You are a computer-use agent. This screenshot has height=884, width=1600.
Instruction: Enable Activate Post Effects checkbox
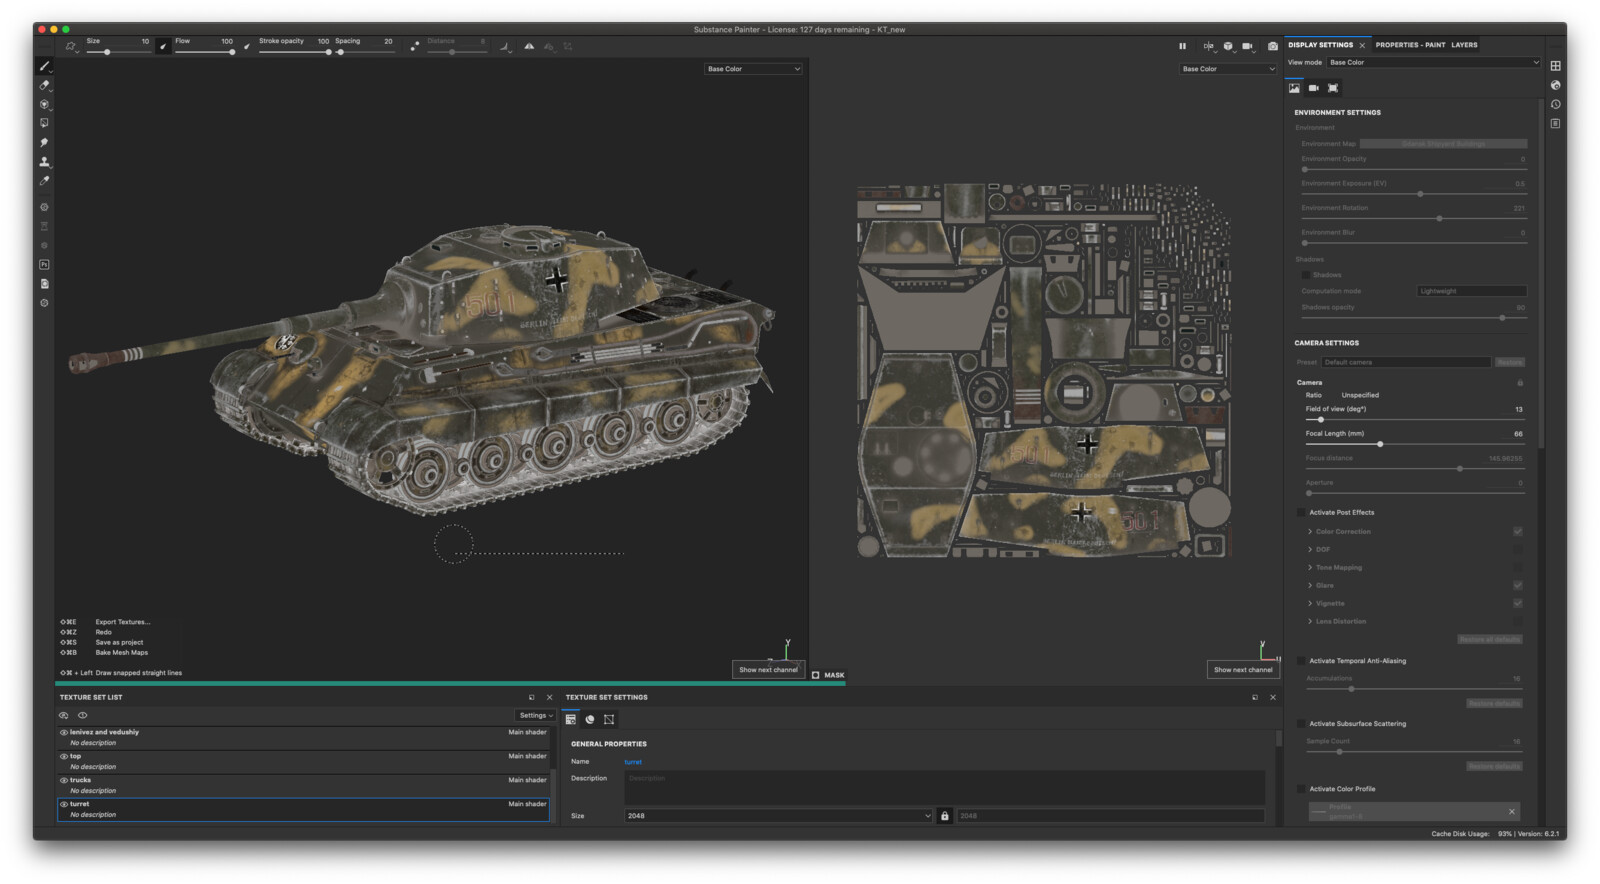click(x=1301, y=512)
